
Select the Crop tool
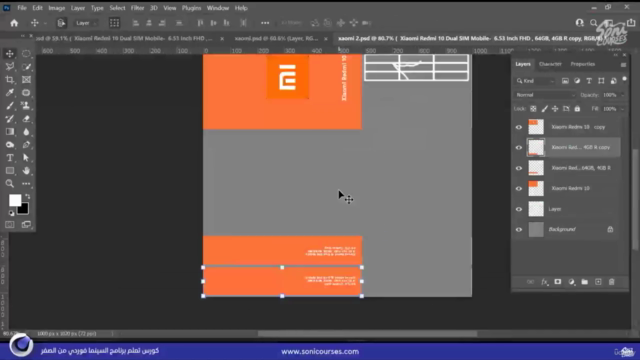(x=10, y=80)
